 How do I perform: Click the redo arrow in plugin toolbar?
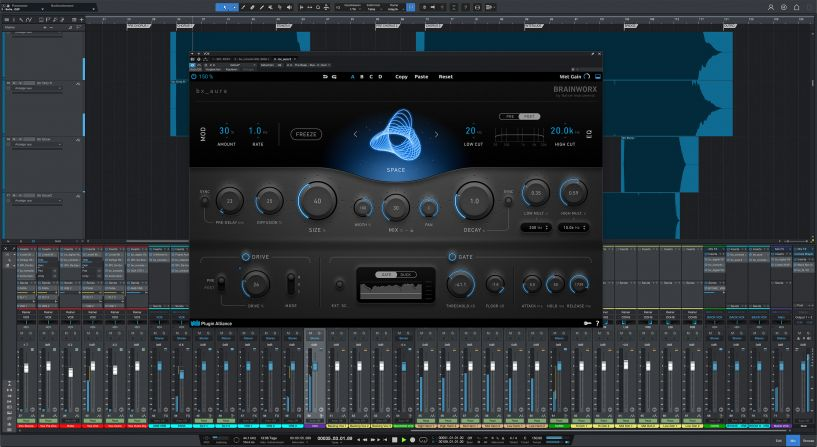334,77
